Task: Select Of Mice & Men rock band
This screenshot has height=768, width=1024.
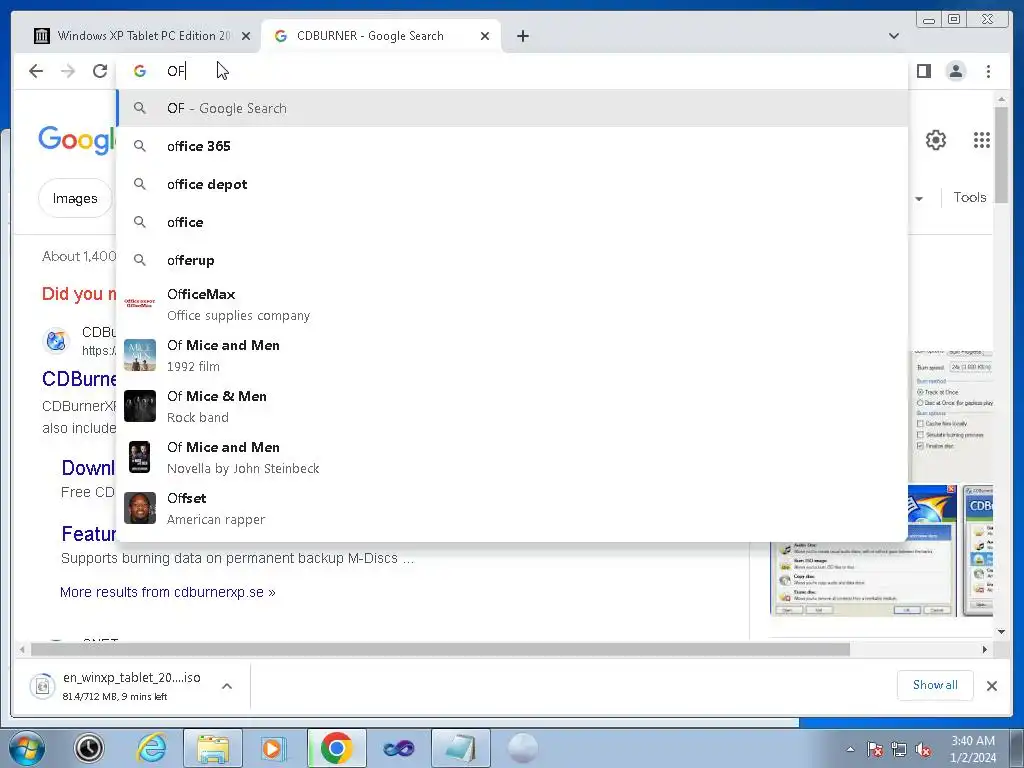Action: tap(513, 406)
